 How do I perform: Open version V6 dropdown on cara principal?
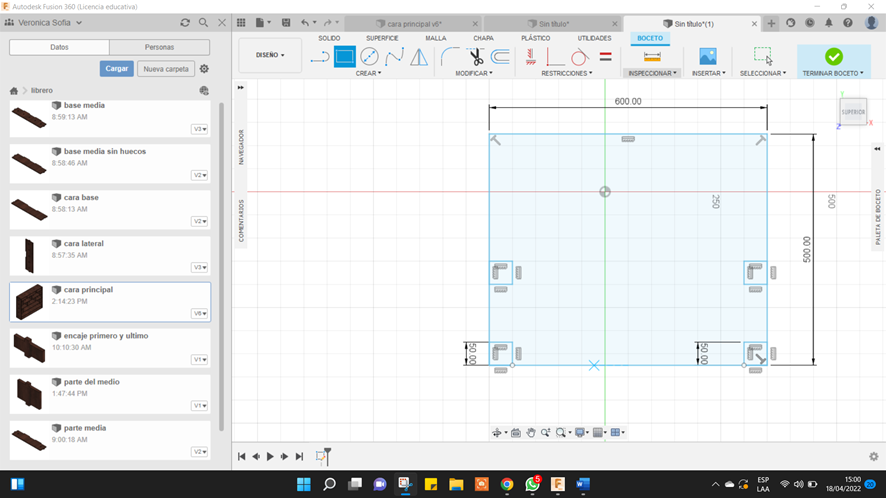(199, 314)
